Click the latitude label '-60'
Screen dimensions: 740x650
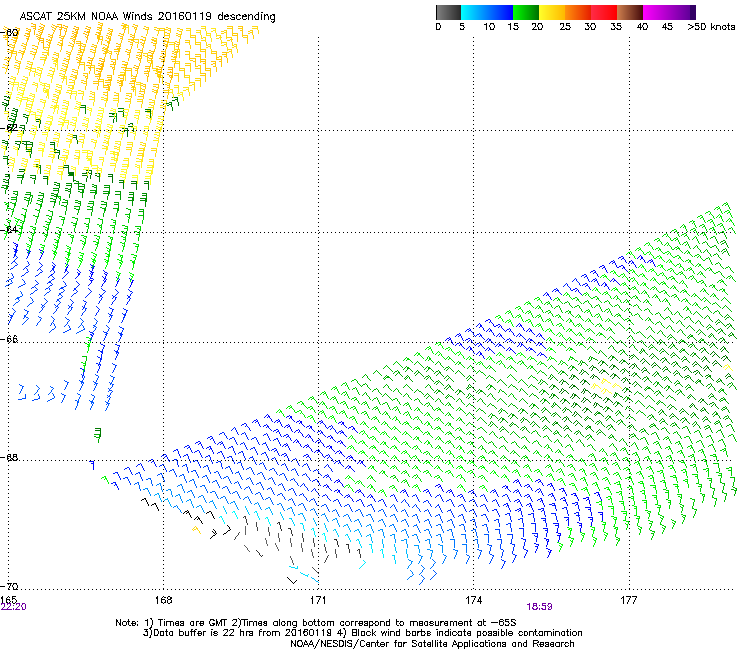[x=10, y=33]
